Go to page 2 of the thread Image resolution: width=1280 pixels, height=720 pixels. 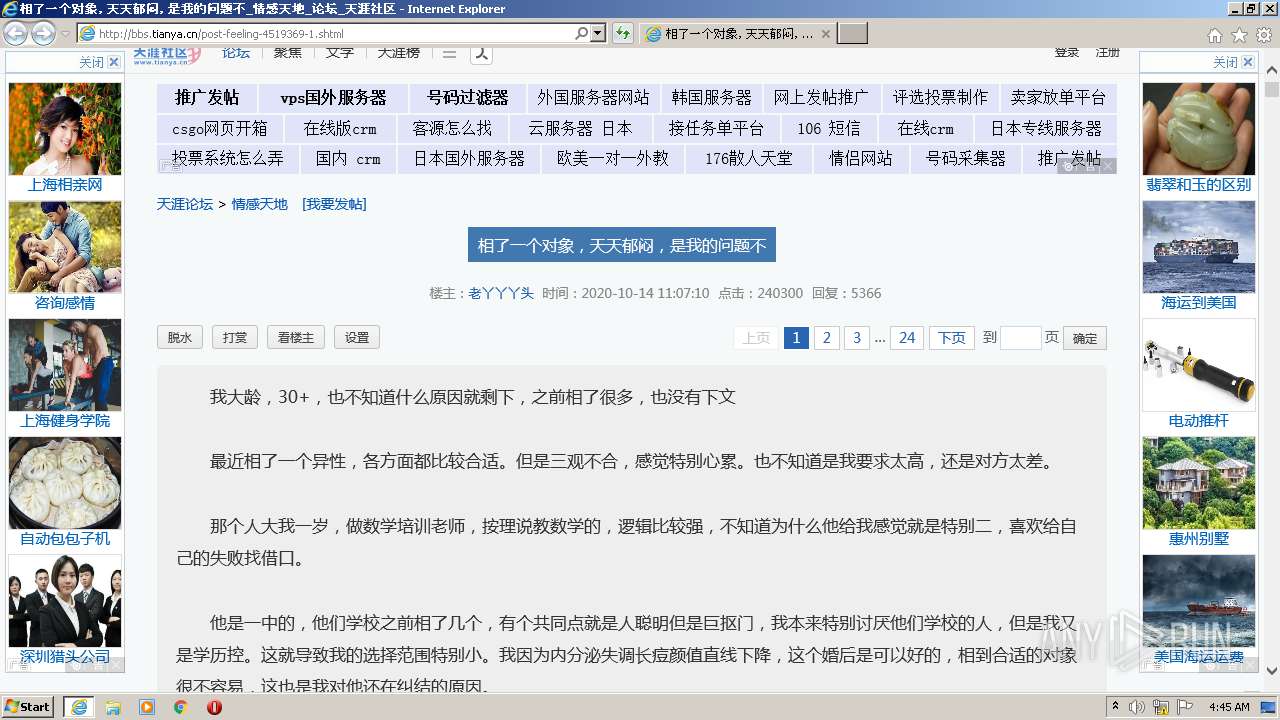click(x=826, y=338)
